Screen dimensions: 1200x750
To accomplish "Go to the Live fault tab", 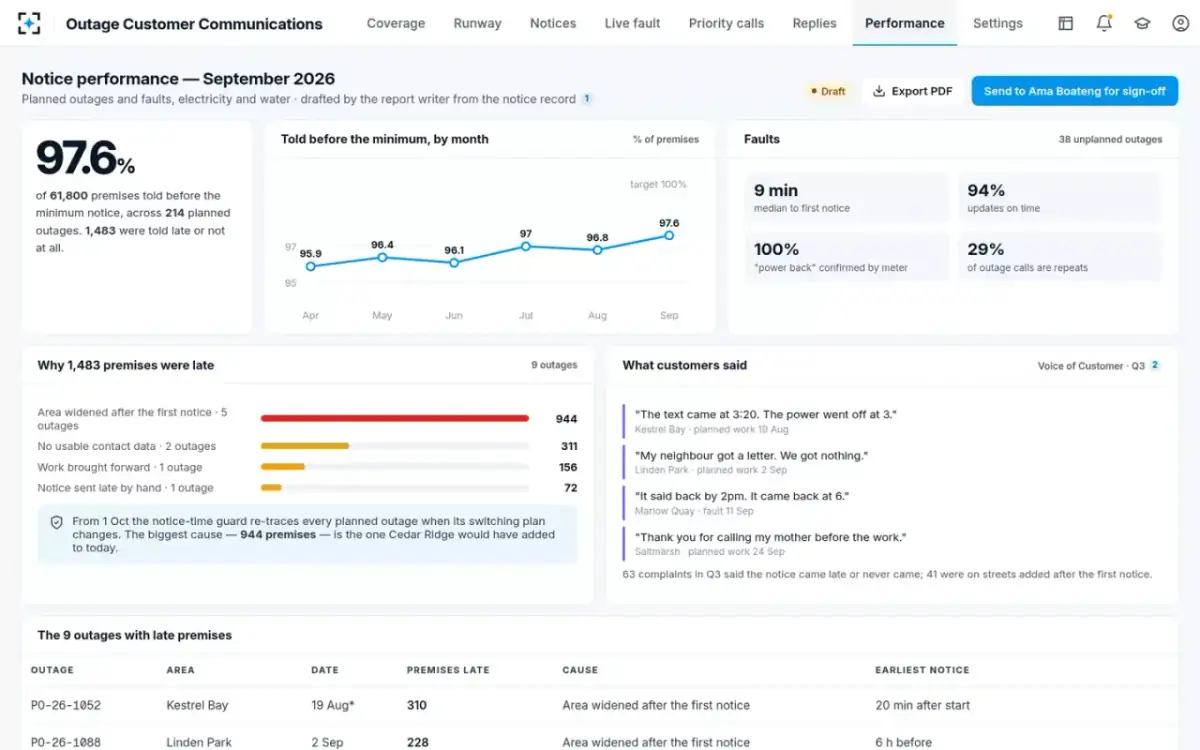I will tap(632, 23).
